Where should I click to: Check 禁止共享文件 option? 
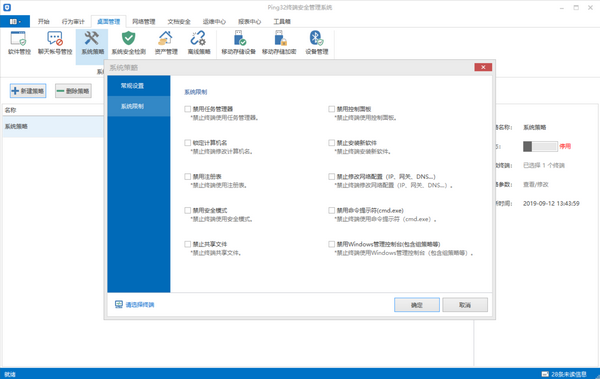click(188, 244)
